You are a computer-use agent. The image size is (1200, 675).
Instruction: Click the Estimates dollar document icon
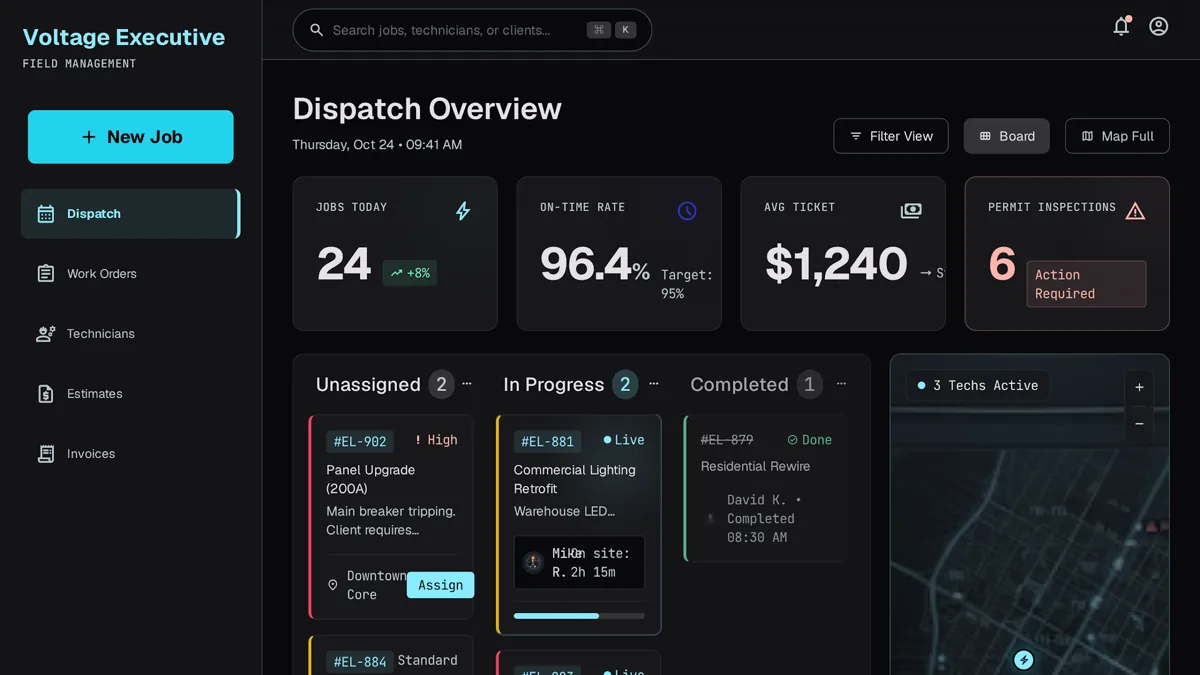[x=46, y=394]
